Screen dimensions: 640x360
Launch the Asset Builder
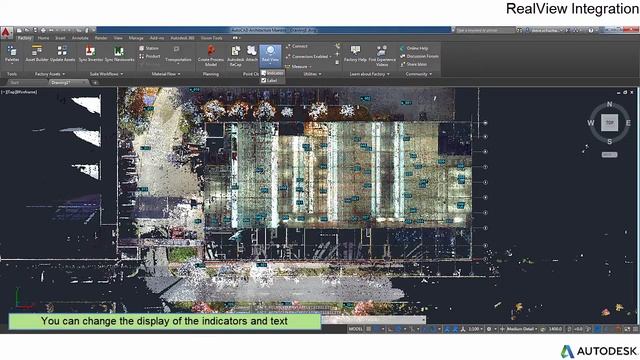pos(37,54)
